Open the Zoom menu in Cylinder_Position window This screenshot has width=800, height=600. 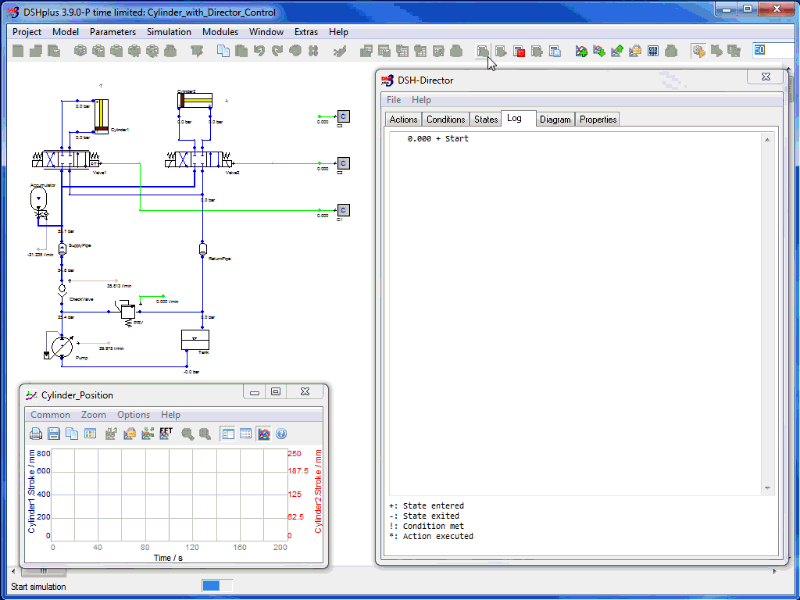[93, 415]
